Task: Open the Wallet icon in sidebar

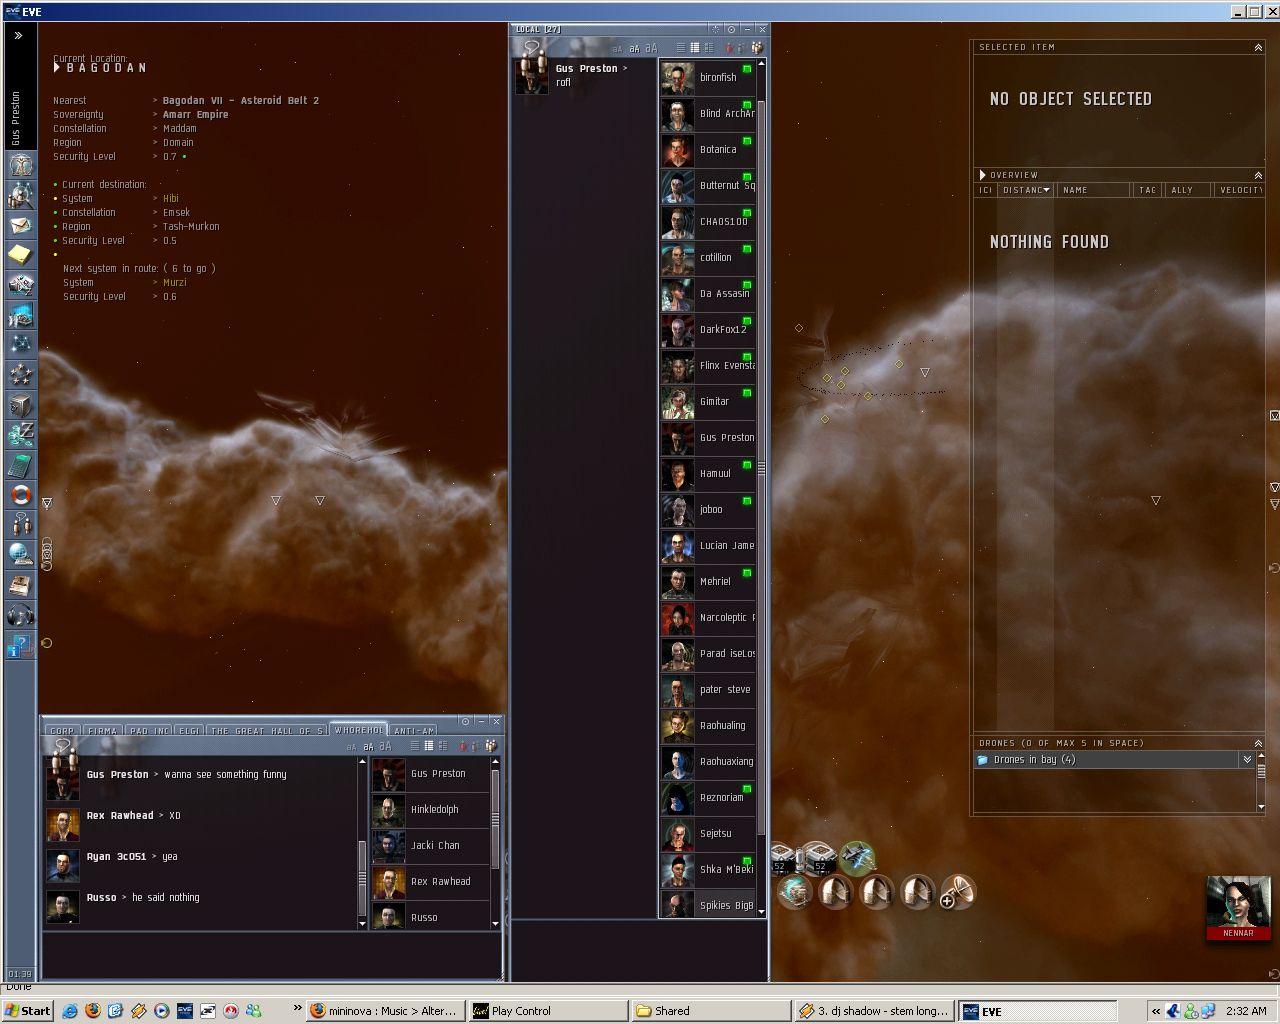Action: pyautogui.click(x=21, y=434)
